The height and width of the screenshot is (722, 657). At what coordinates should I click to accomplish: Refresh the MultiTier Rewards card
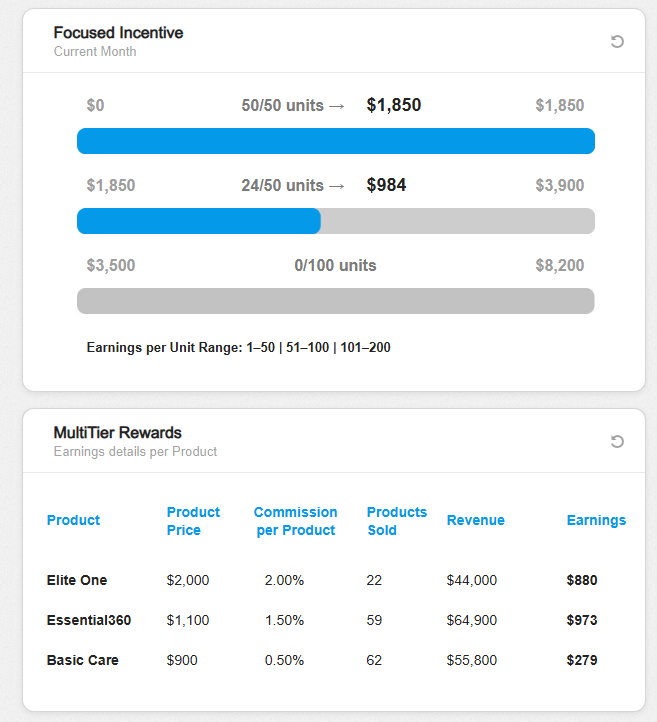pos(617,441)
